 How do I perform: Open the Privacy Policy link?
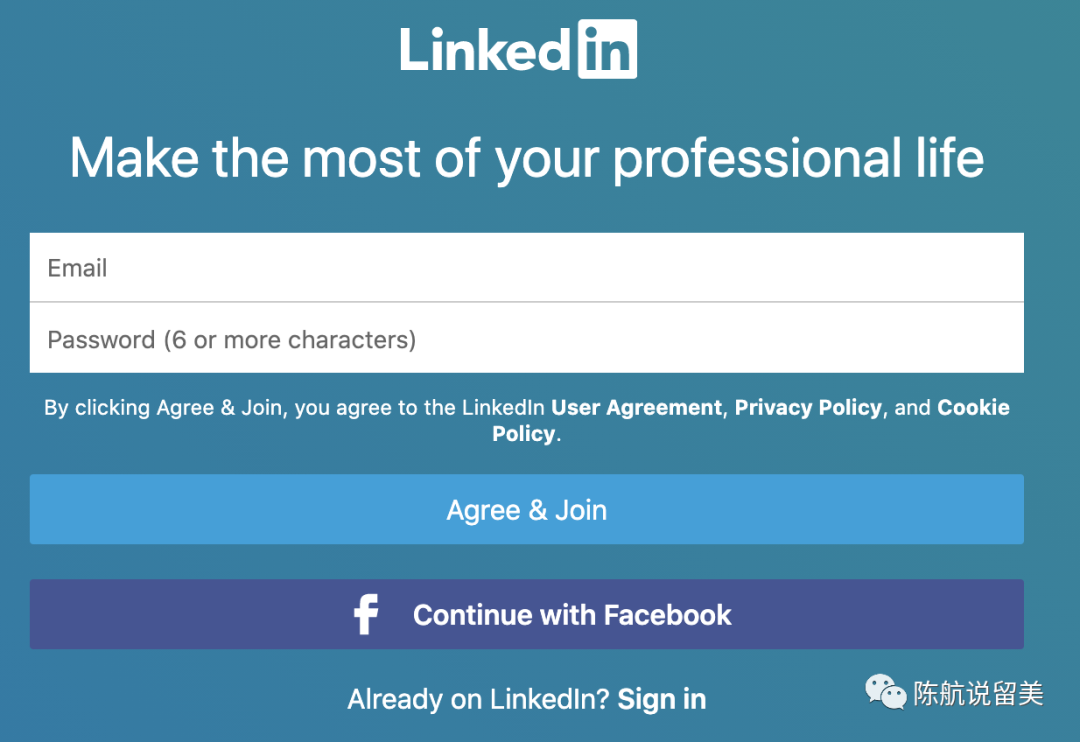tap(808, 408)
